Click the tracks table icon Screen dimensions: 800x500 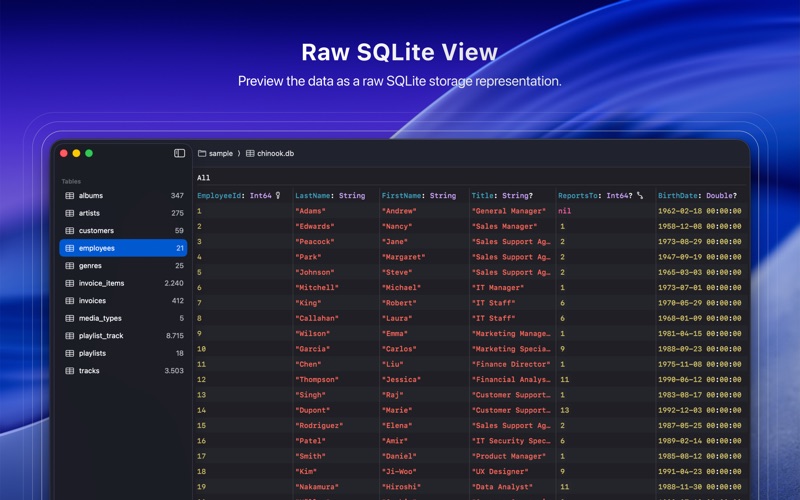[69, 371]
